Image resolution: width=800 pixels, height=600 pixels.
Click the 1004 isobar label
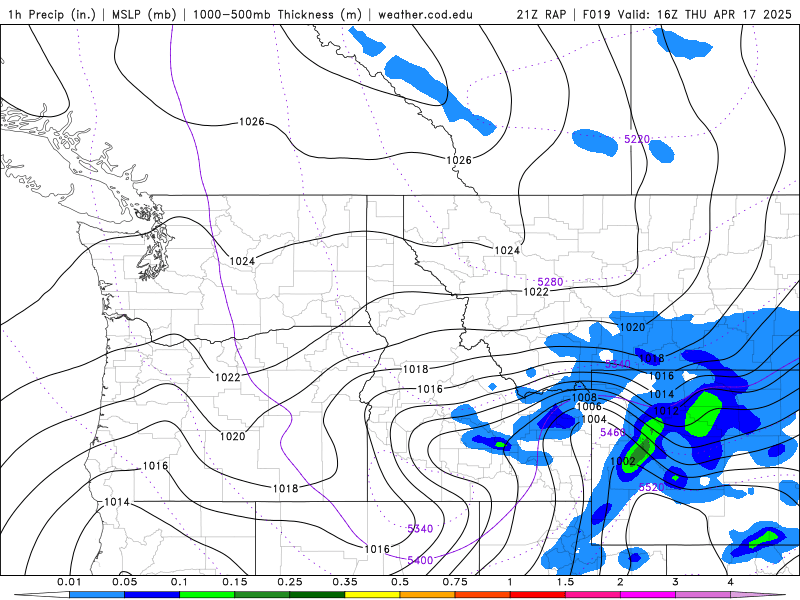pos(594,419)
